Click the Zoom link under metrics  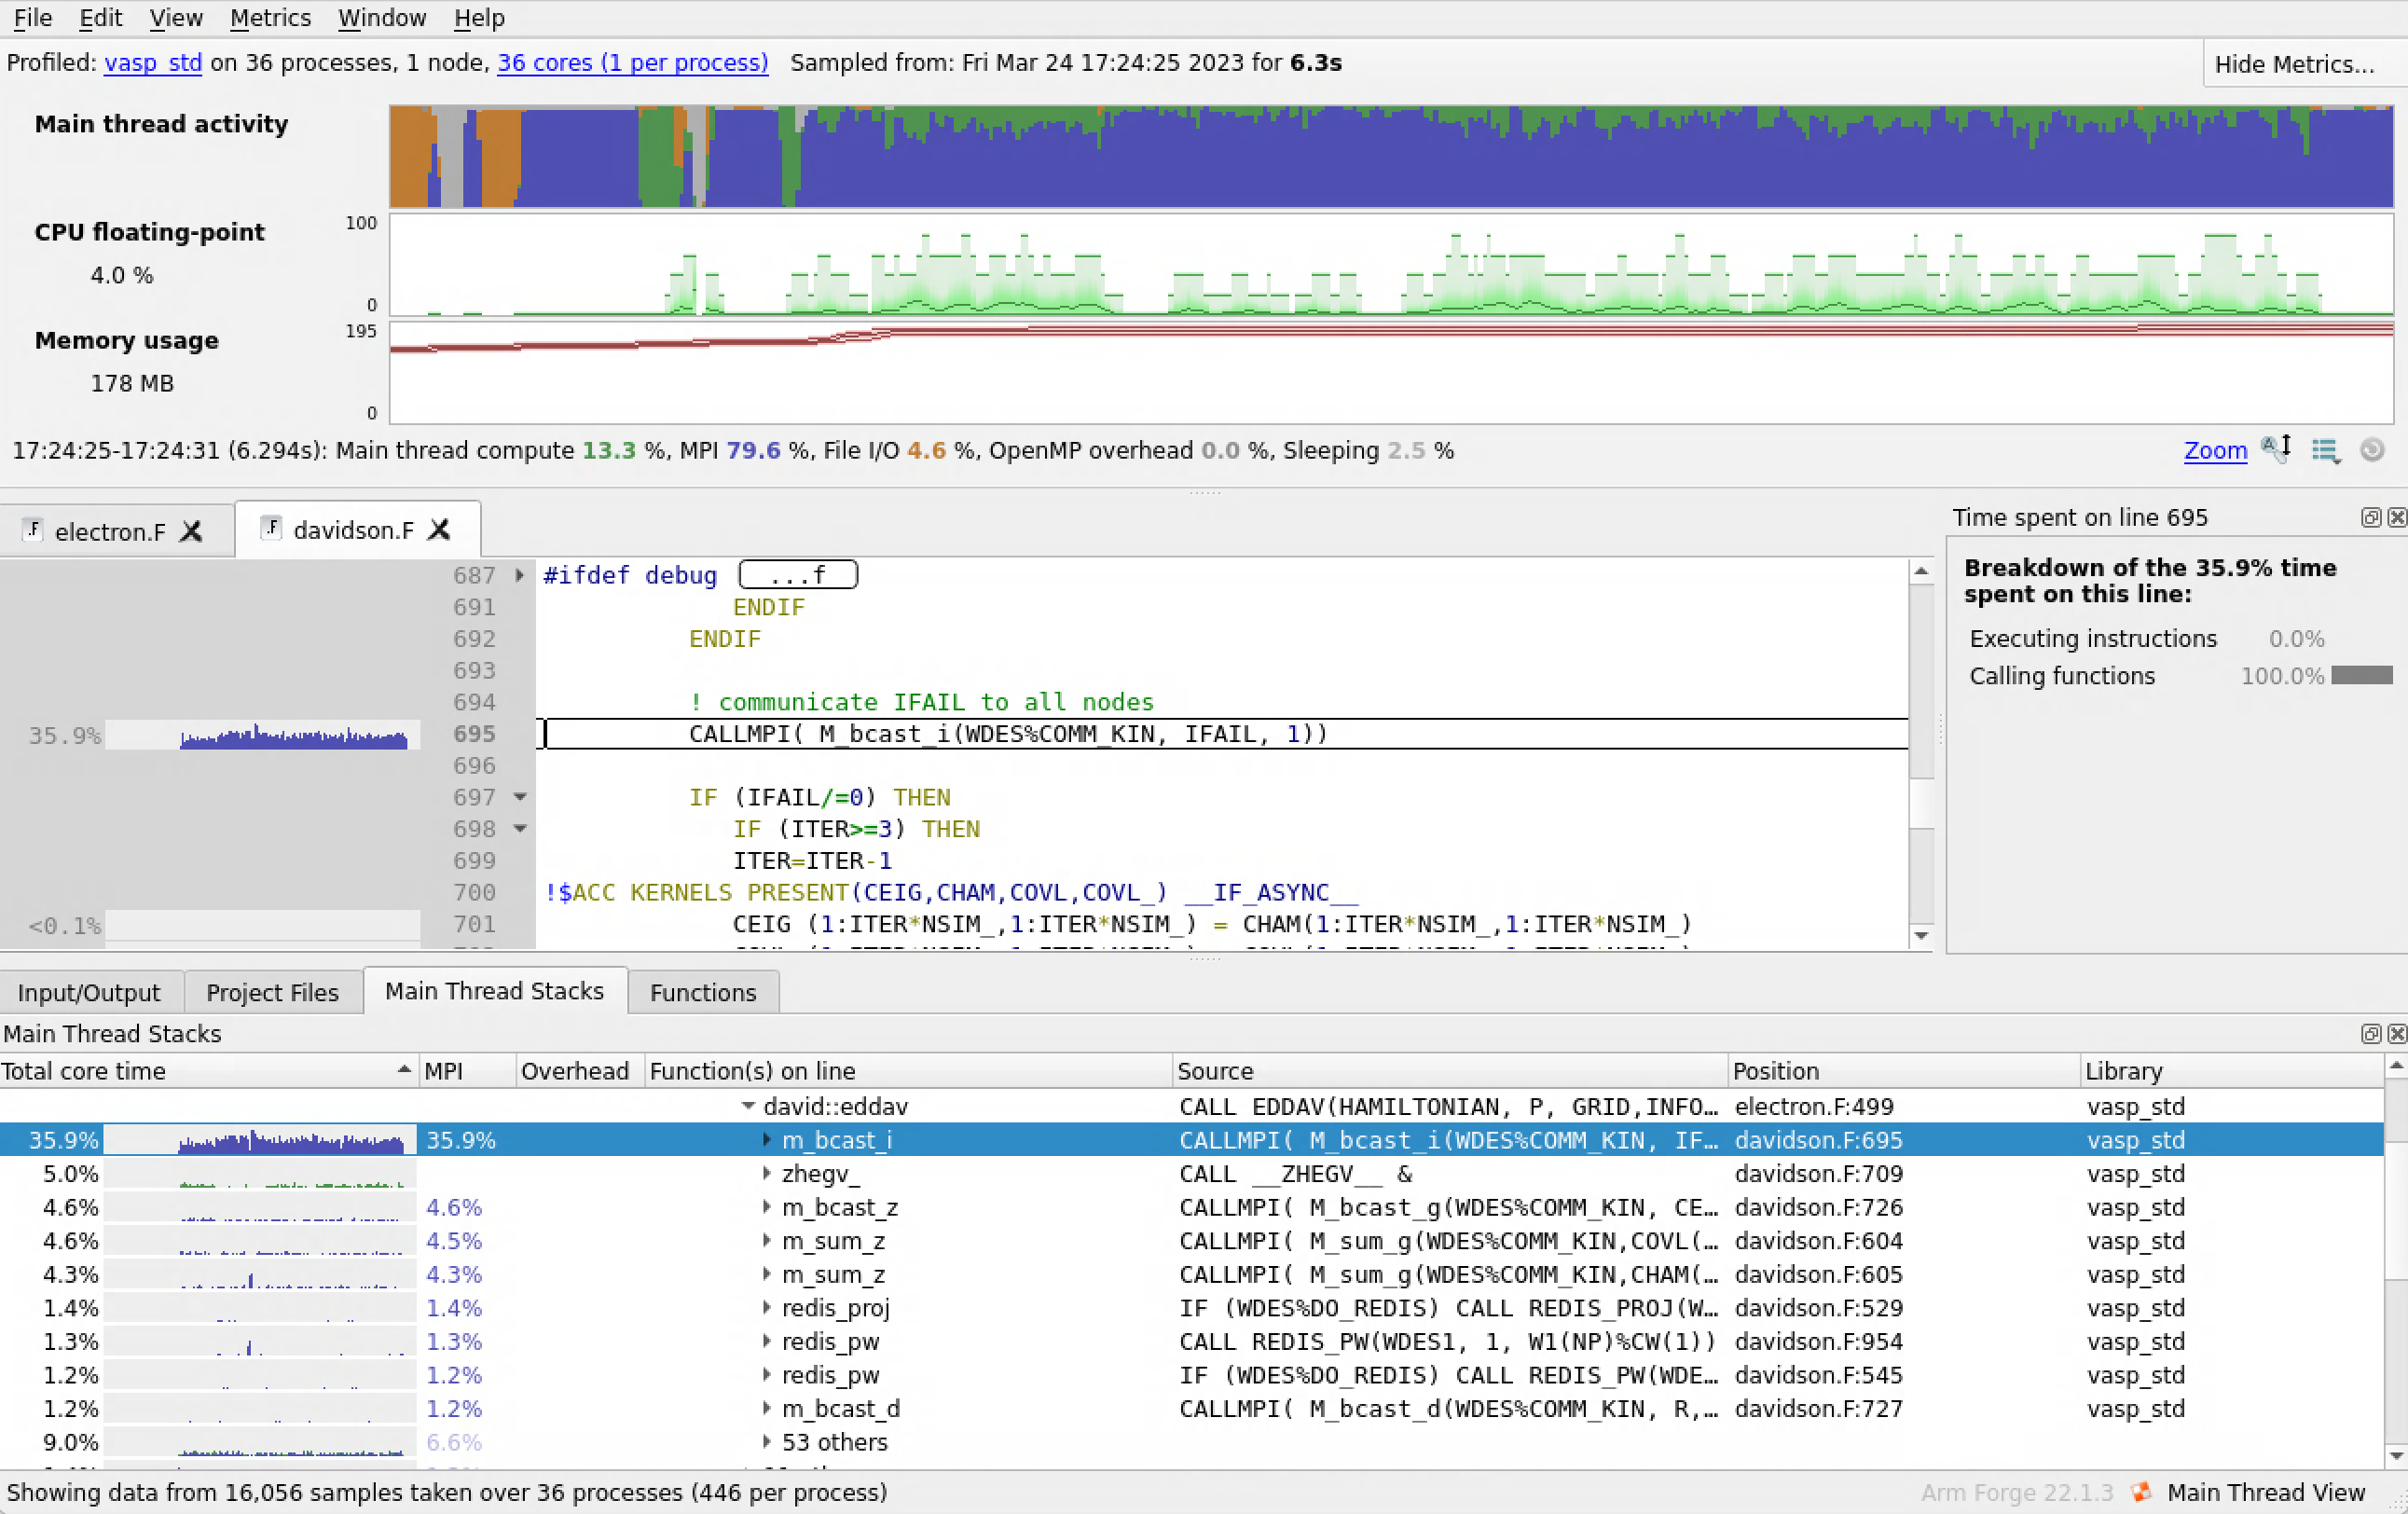[x=2214, y=450]
